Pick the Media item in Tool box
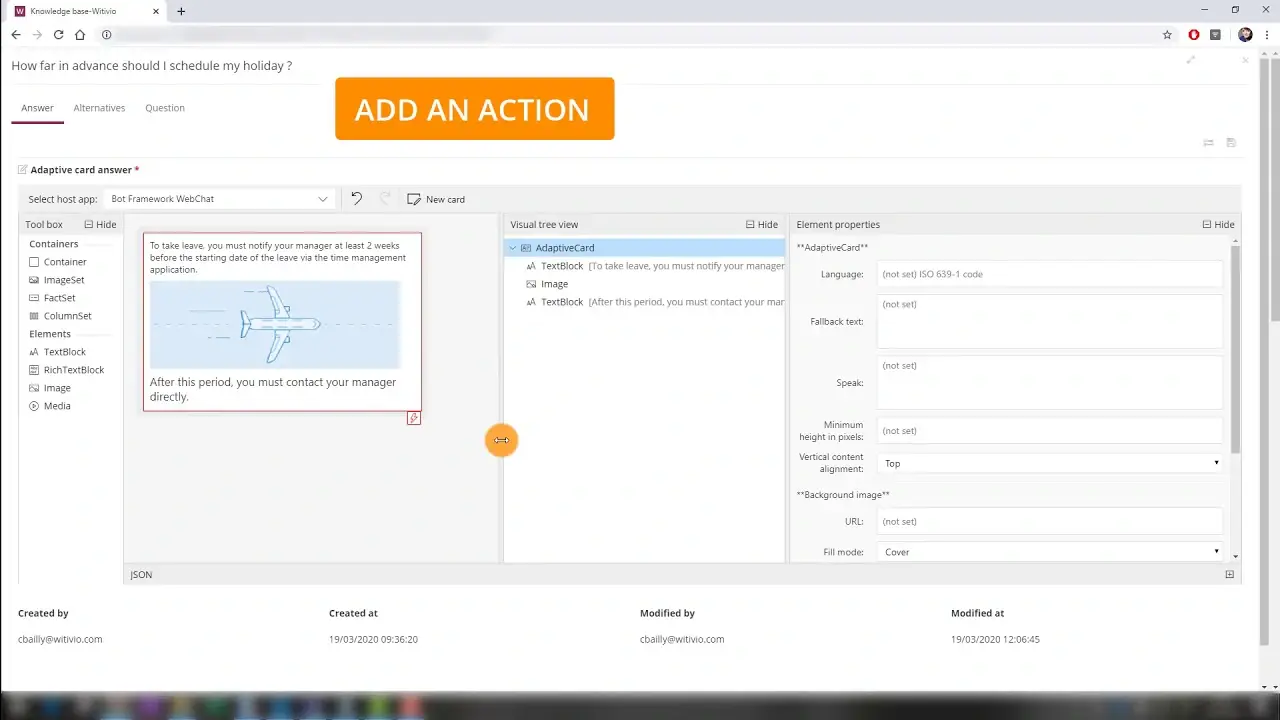 point(50,406)
